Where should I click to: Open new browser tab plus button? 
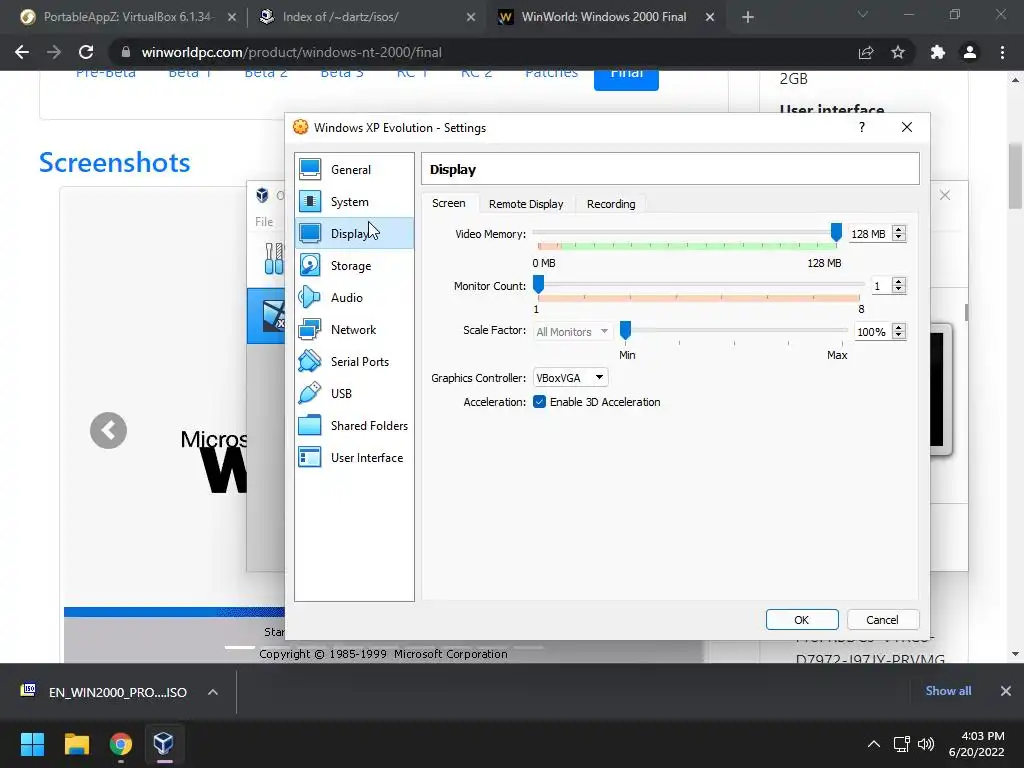coord(748,17)
